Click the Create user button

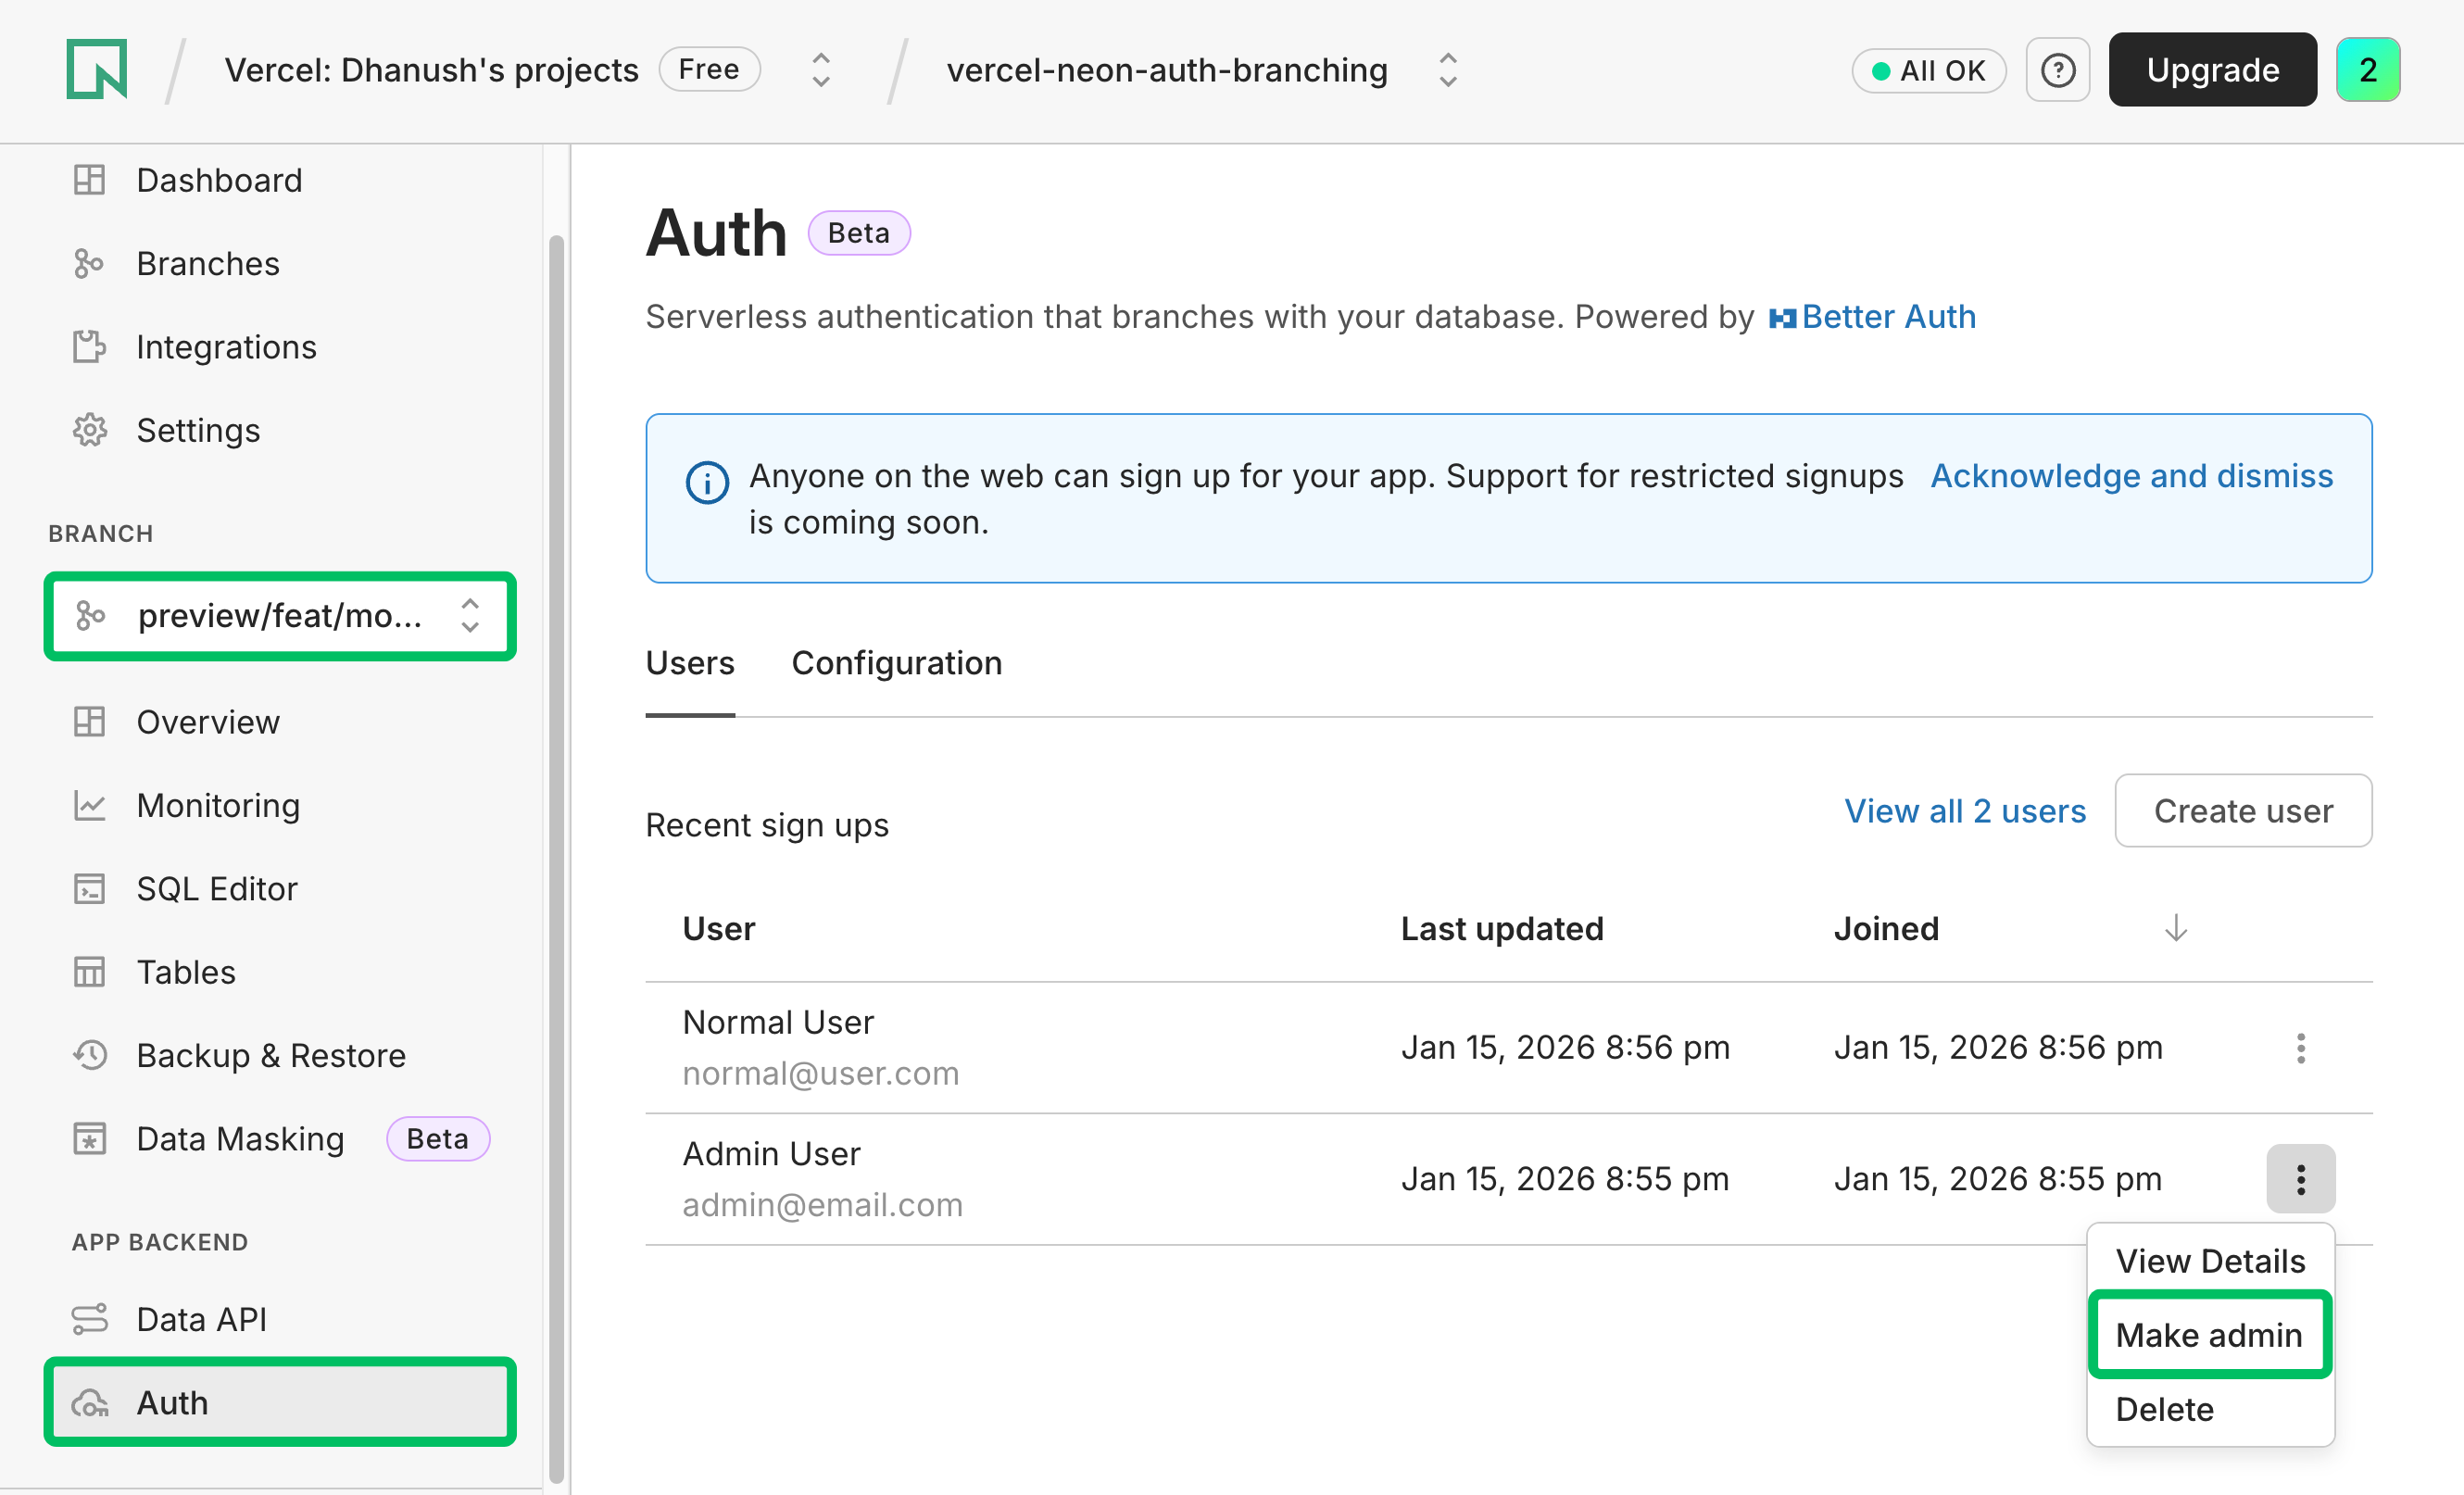click(2242, 810)
